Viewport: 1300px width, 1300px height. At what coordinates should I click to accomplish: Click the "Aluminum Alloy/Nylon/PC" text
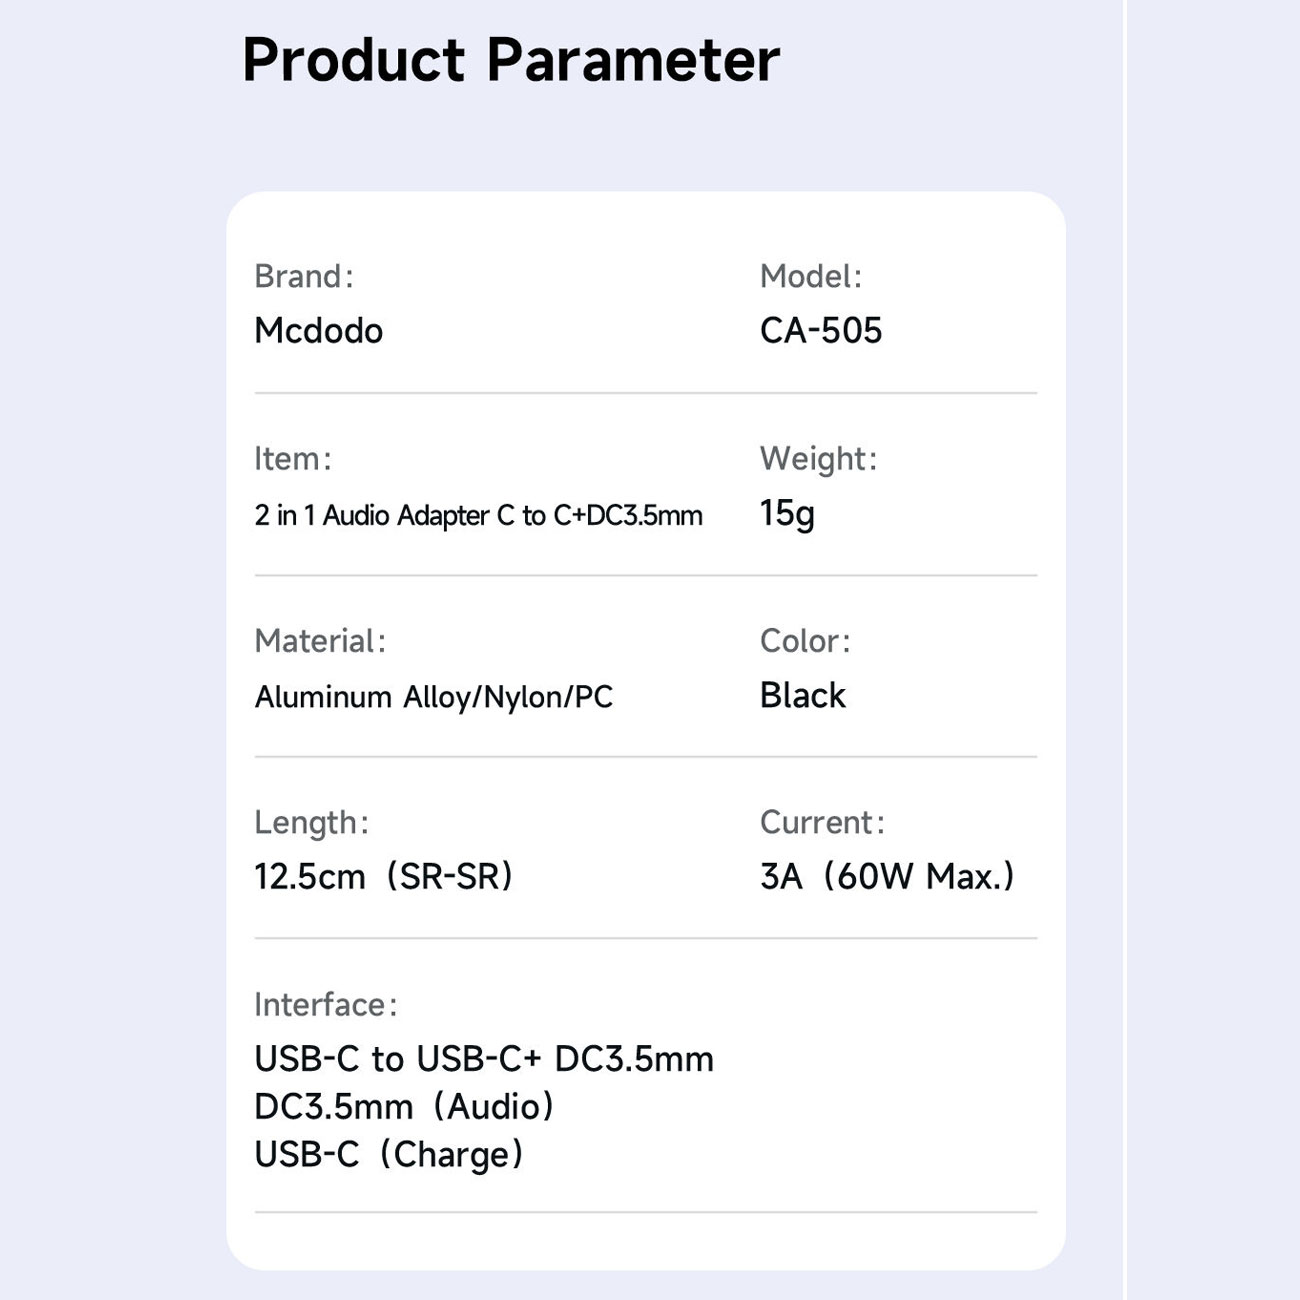(x=433, y=697)
